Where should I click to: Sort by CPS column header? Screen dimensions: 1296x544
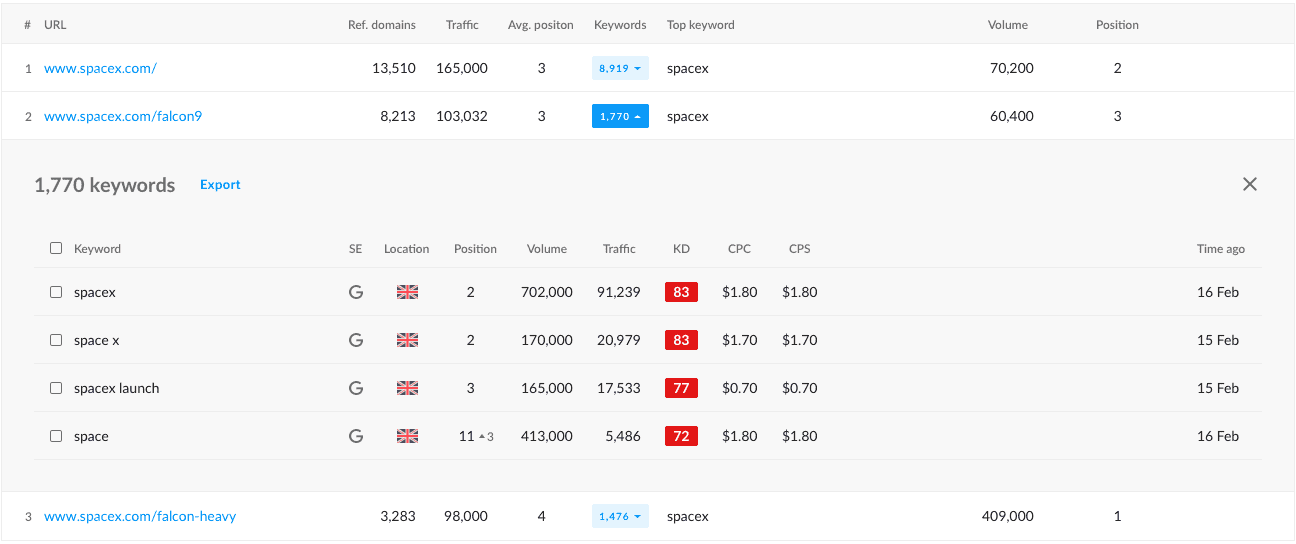(799, 249)
